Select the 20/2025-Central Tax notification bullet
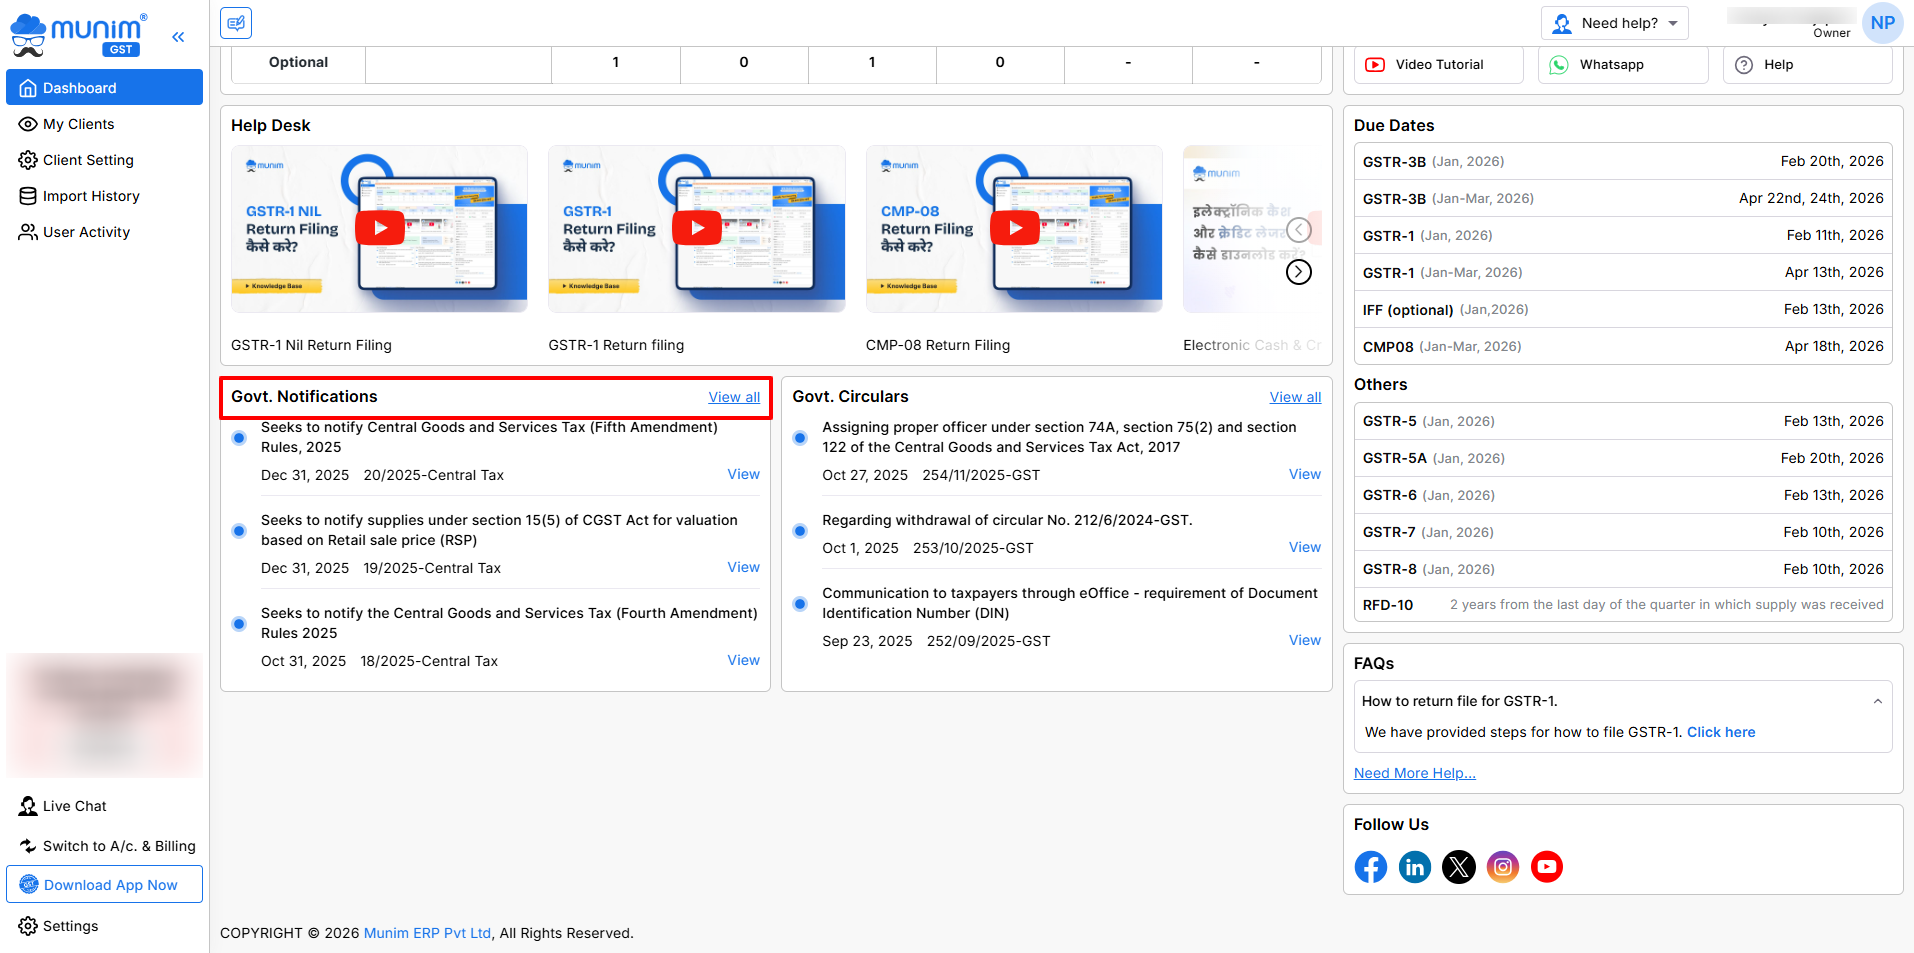The image size is (1914, 953). [x=239, y=438]
